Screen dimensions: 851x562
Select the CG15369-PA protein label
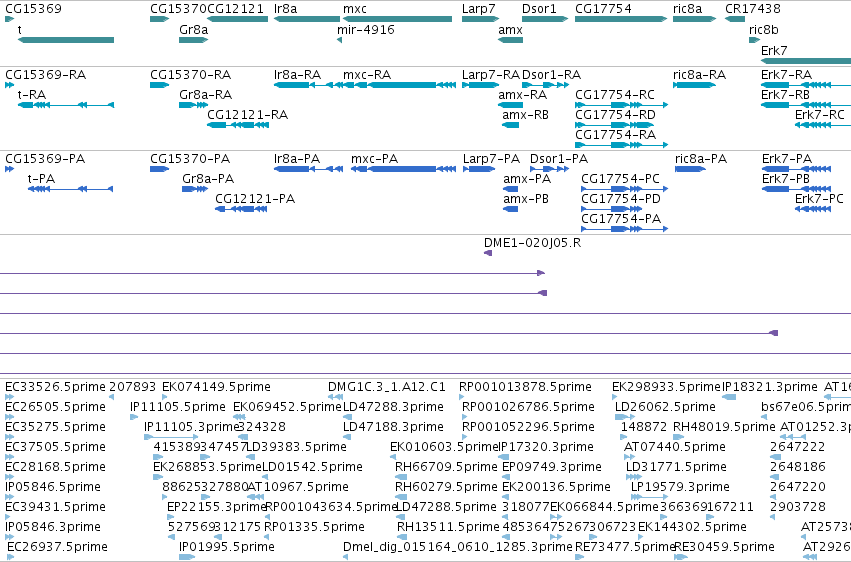click(45, 158)
